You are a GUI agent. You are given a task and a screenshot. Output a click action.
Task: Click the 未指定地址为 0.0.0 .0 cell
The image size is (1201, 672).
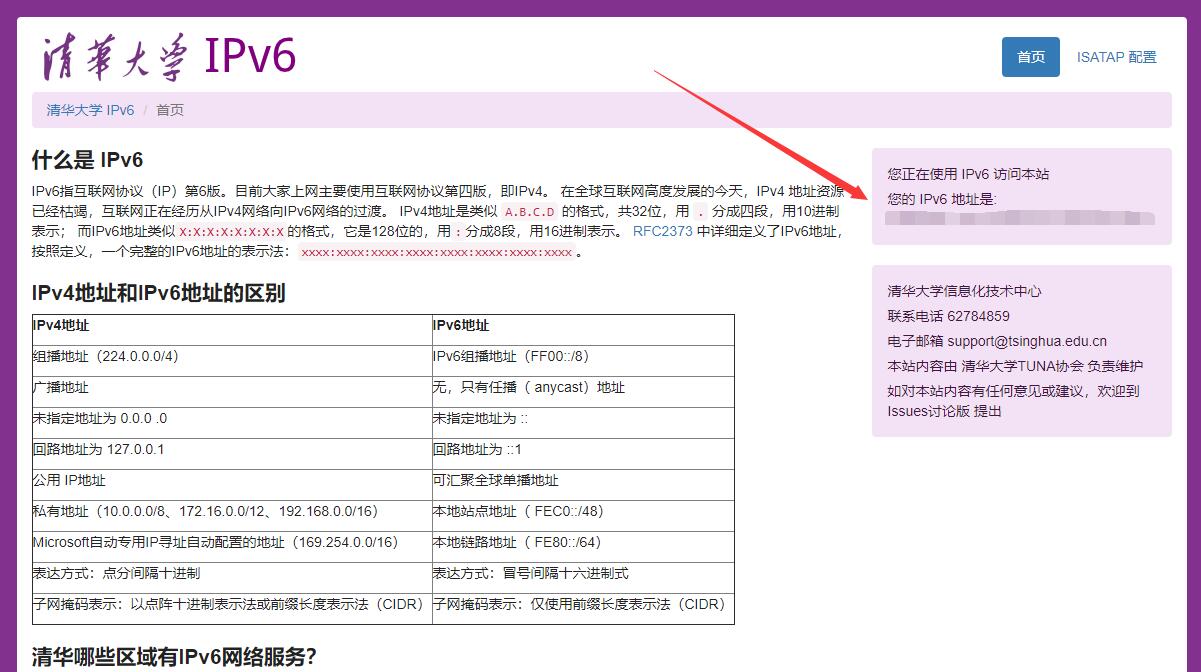coord(232,422)
